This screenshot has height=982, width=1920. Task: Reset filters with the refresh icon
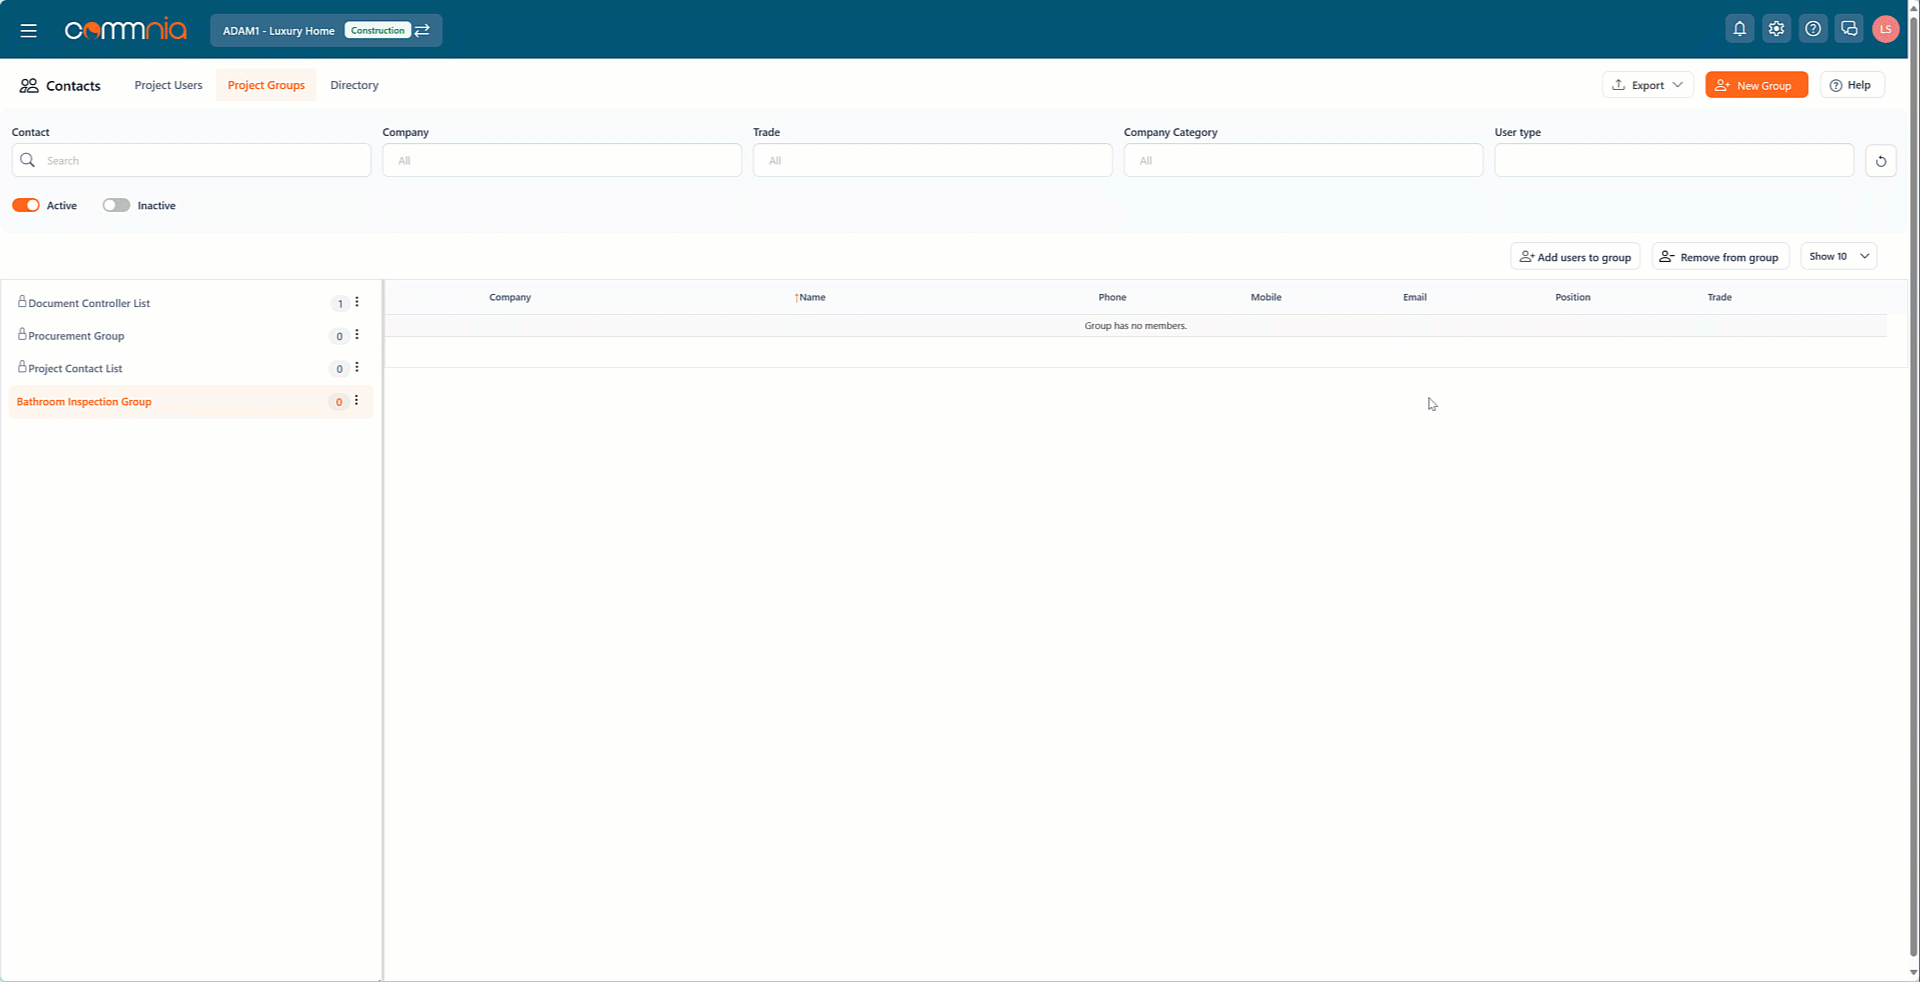pyautogui.click(x=1881, y=161)
